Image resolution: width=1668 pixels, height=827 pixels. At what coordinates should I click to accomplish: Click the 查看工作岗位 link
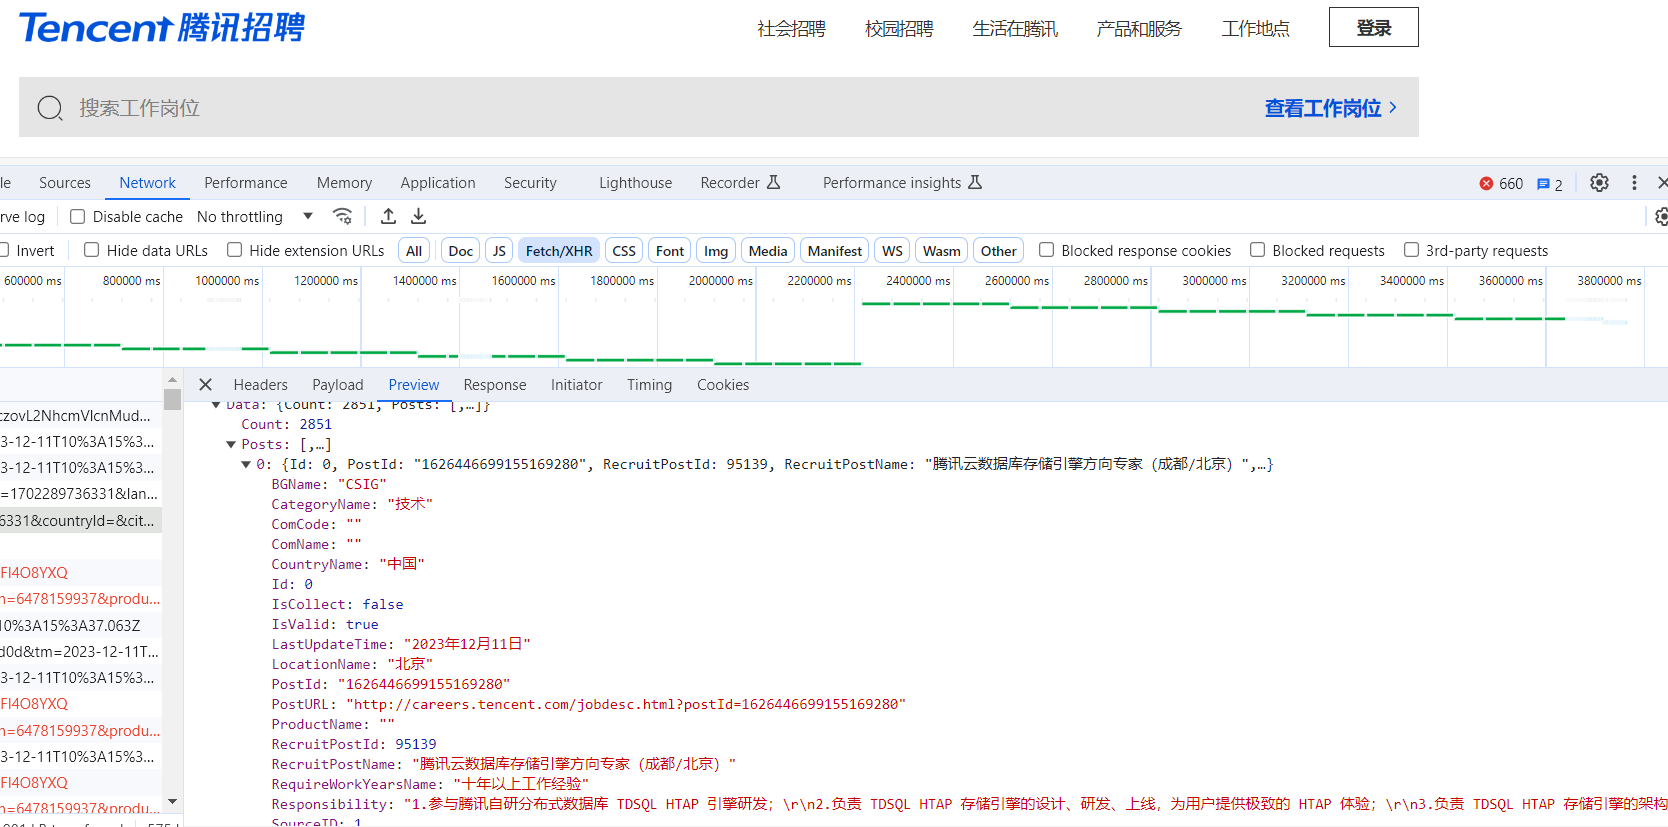click(x=1331, y=108)
